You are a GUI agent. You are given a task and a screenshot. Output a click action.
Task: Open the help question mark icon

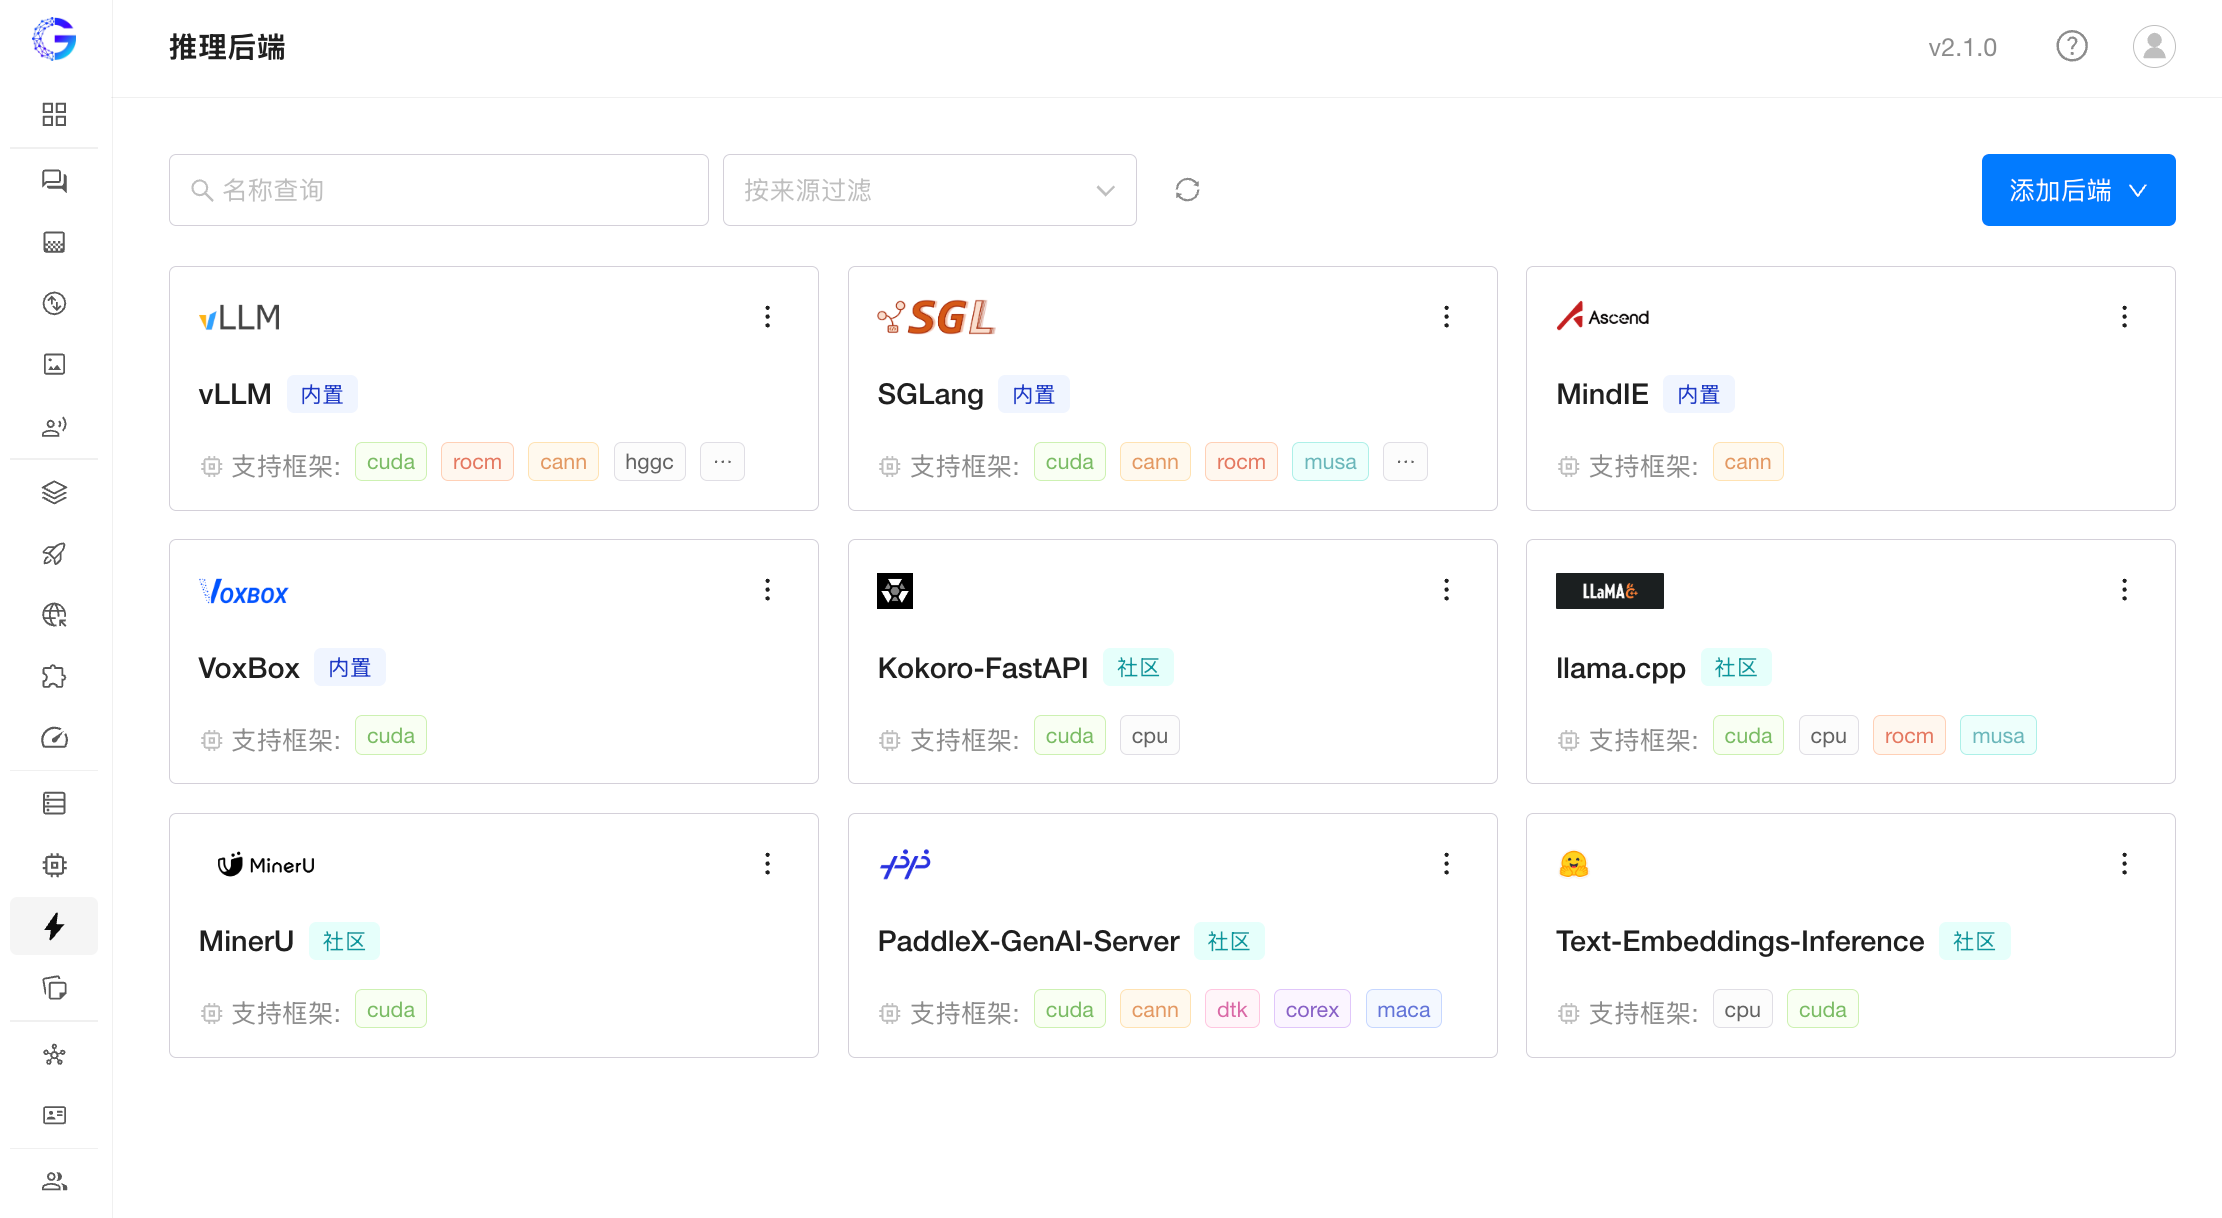point(2071,46)
